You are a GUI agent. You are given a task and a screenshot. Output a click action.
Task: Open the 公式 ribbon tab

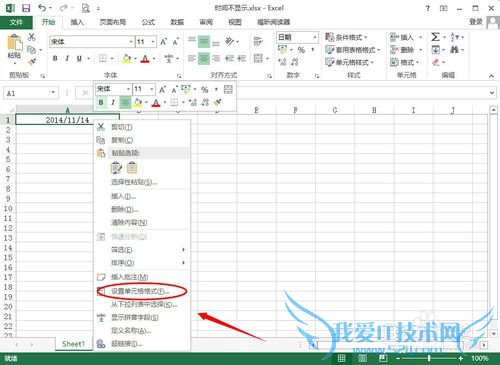pos(148,22)
